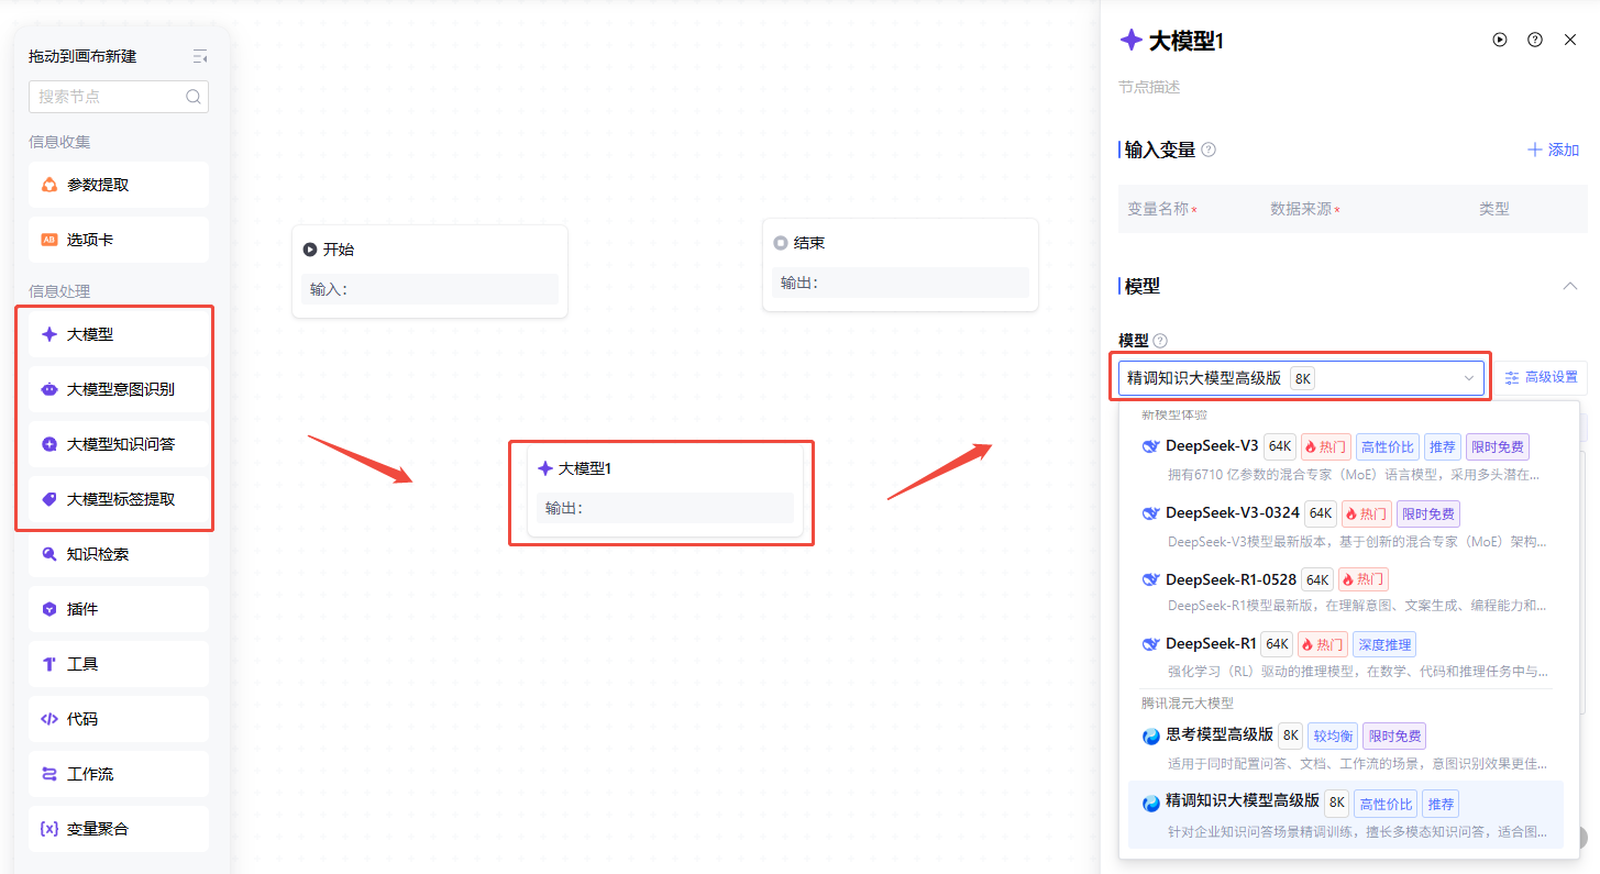Select 思考模型高级版 option

click(1219, 735)
